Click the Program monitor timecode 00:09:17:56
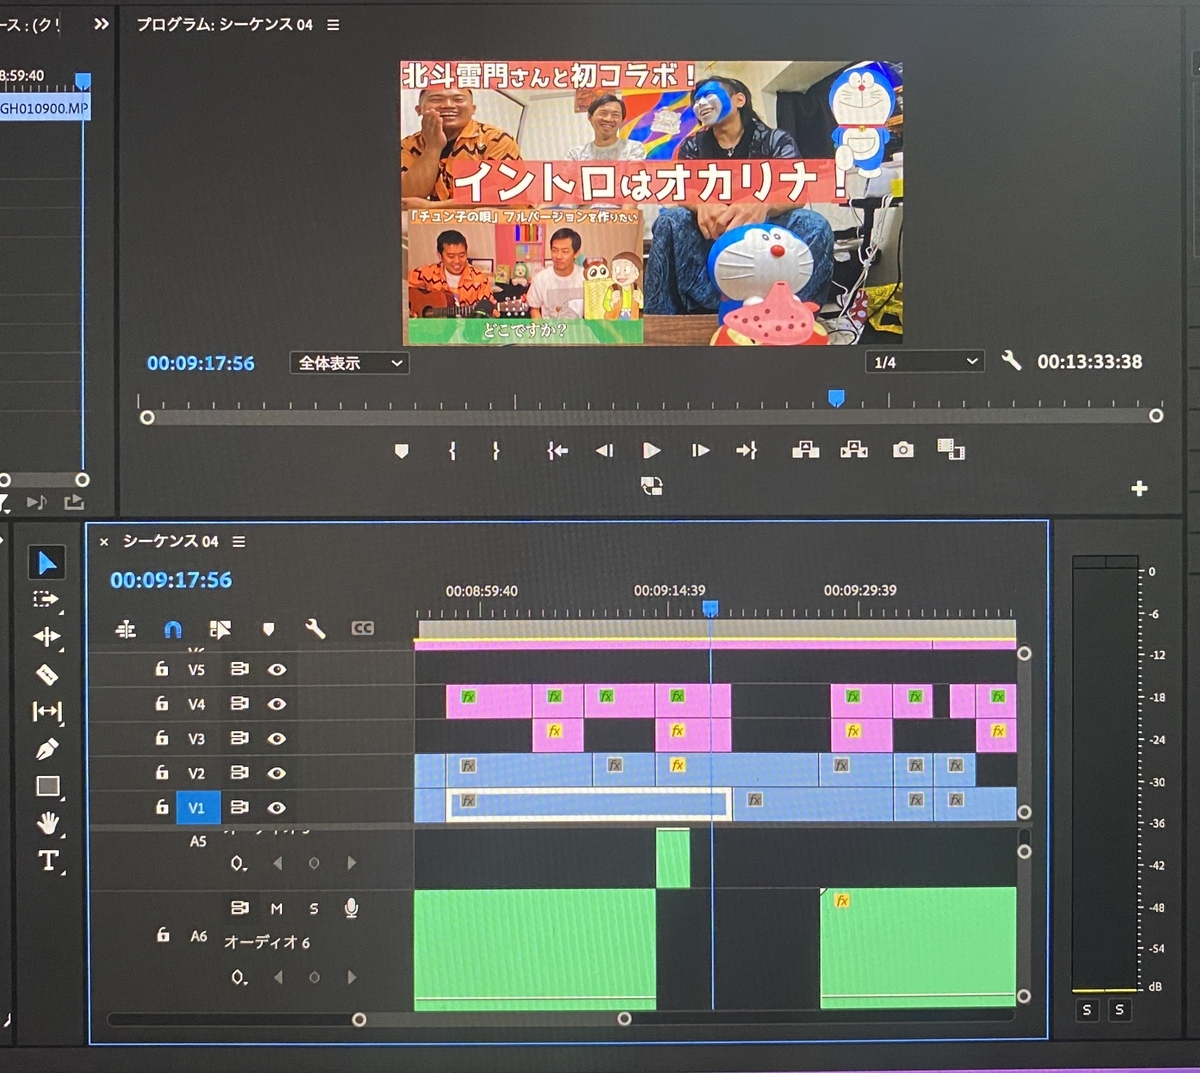Screen dimensions: 1200x1073 201,363
